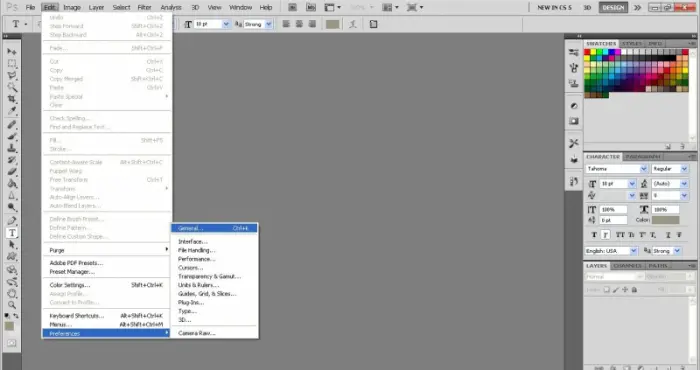Image resolution: width=700 pixels, height=370 pixels.
Task: Click the Create warped text icon
Action: click(353, 24)
